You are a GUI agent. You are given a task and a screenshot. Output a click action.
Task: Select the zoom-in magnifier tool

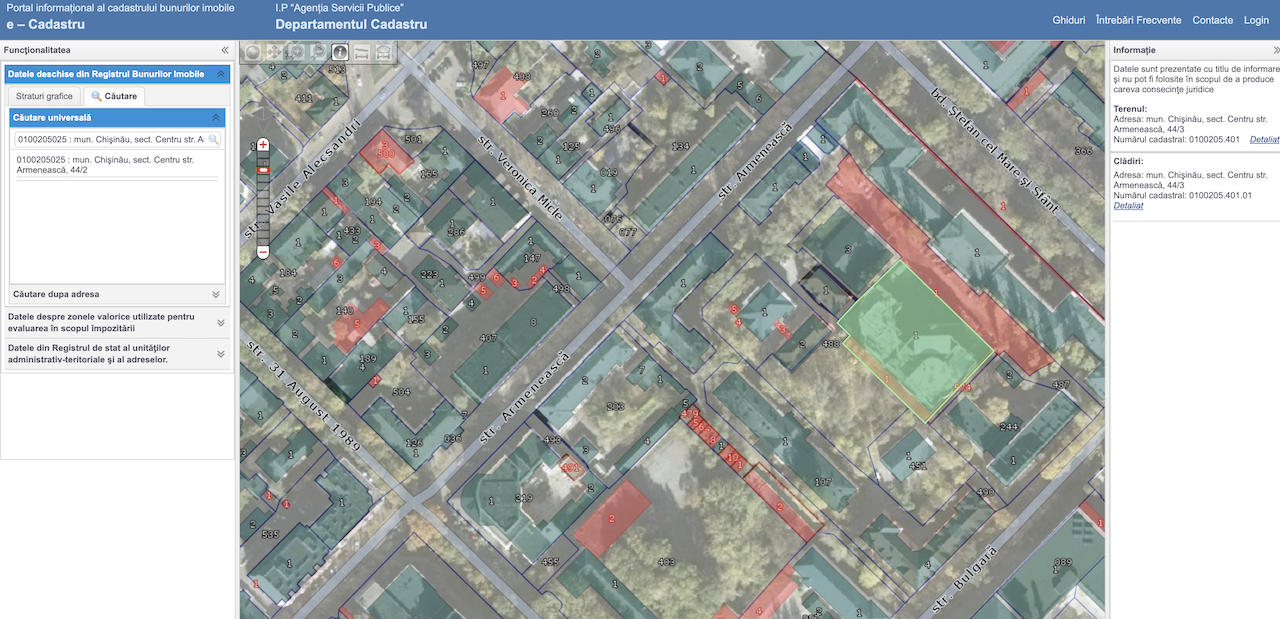click(x=297, y=50)
